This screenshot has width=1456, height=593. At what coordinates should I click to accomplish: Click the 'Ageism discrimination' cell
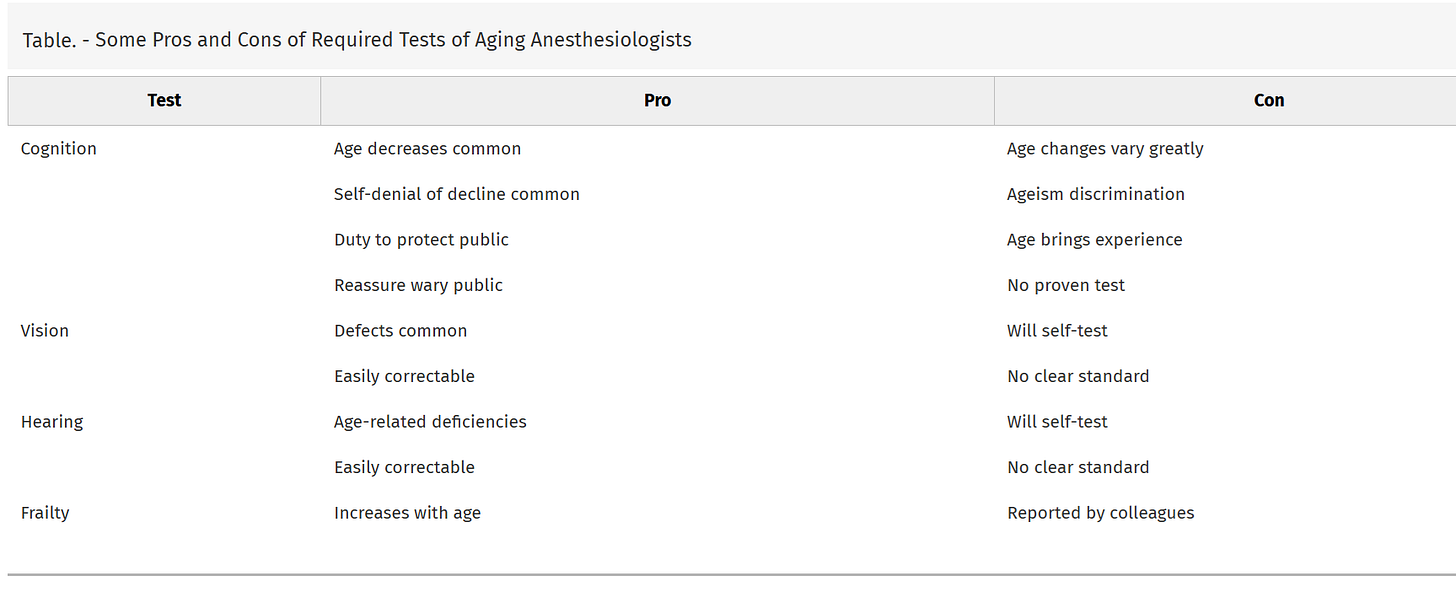tap(1095, 194)
